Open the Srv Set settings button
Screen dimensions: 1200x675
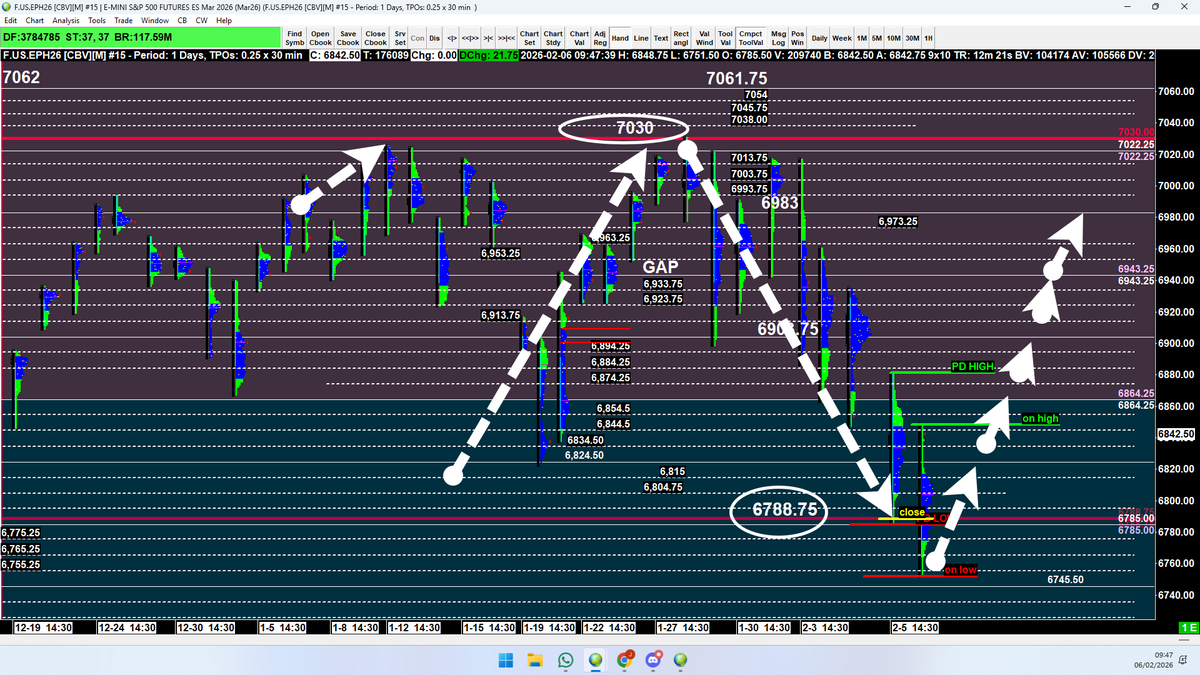[400, 38]
